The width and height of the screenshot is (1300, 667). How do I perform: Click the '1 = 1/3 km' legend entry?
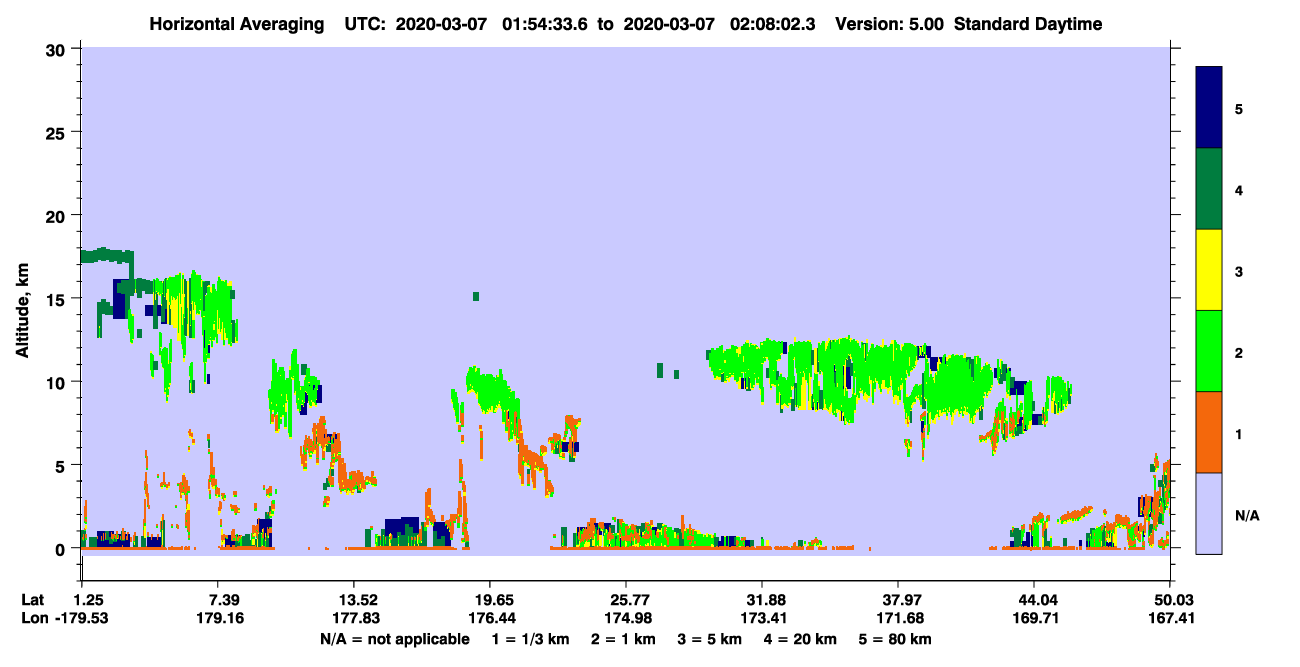point(530,639)
